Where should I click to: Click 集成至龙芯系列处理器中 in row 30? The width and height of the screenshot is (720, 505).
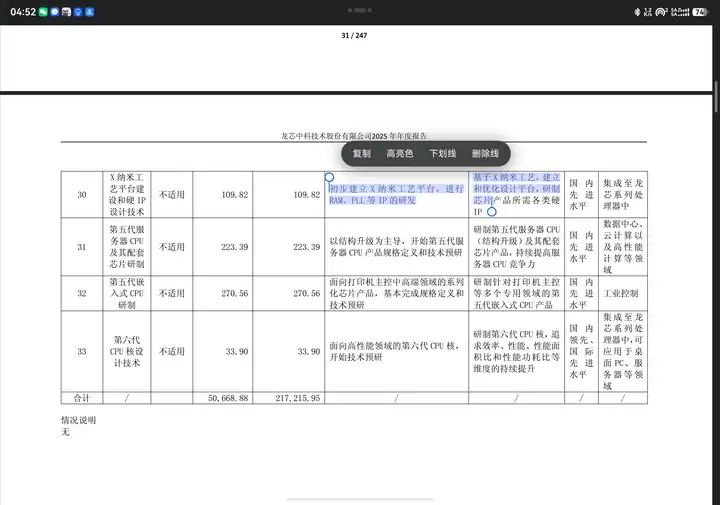tap(623, 195)
